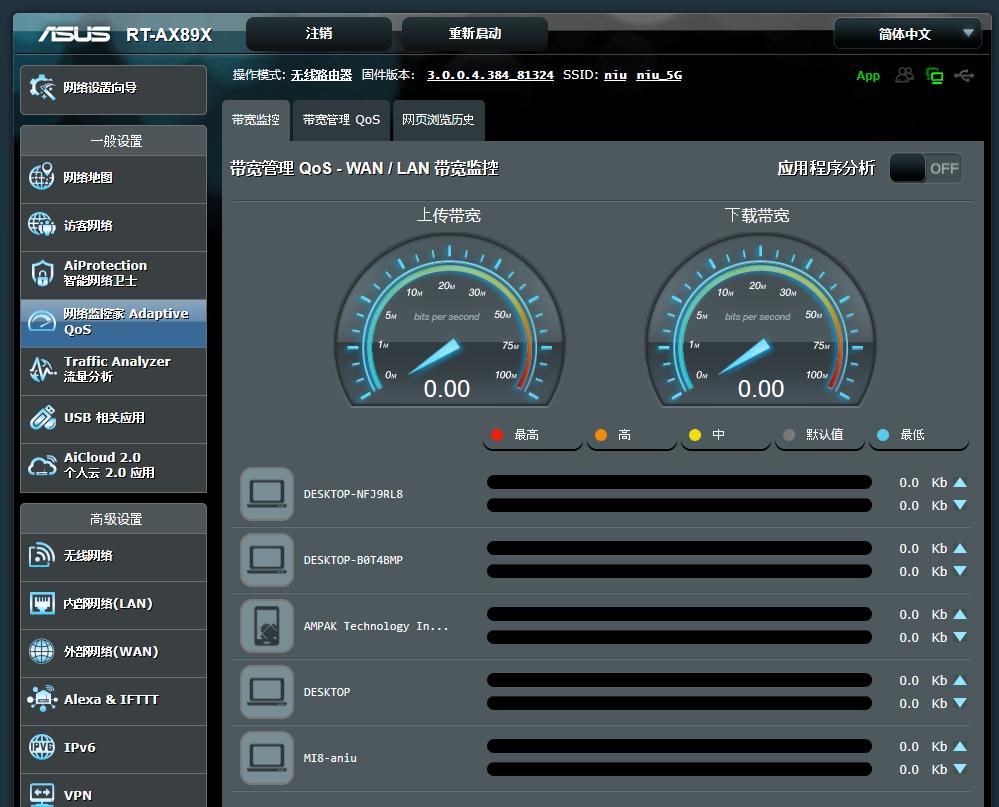Screen dimensions: 999x807
Task: Open Traffic Analyzer 流量分析 icon
Action: click(42, 369)
